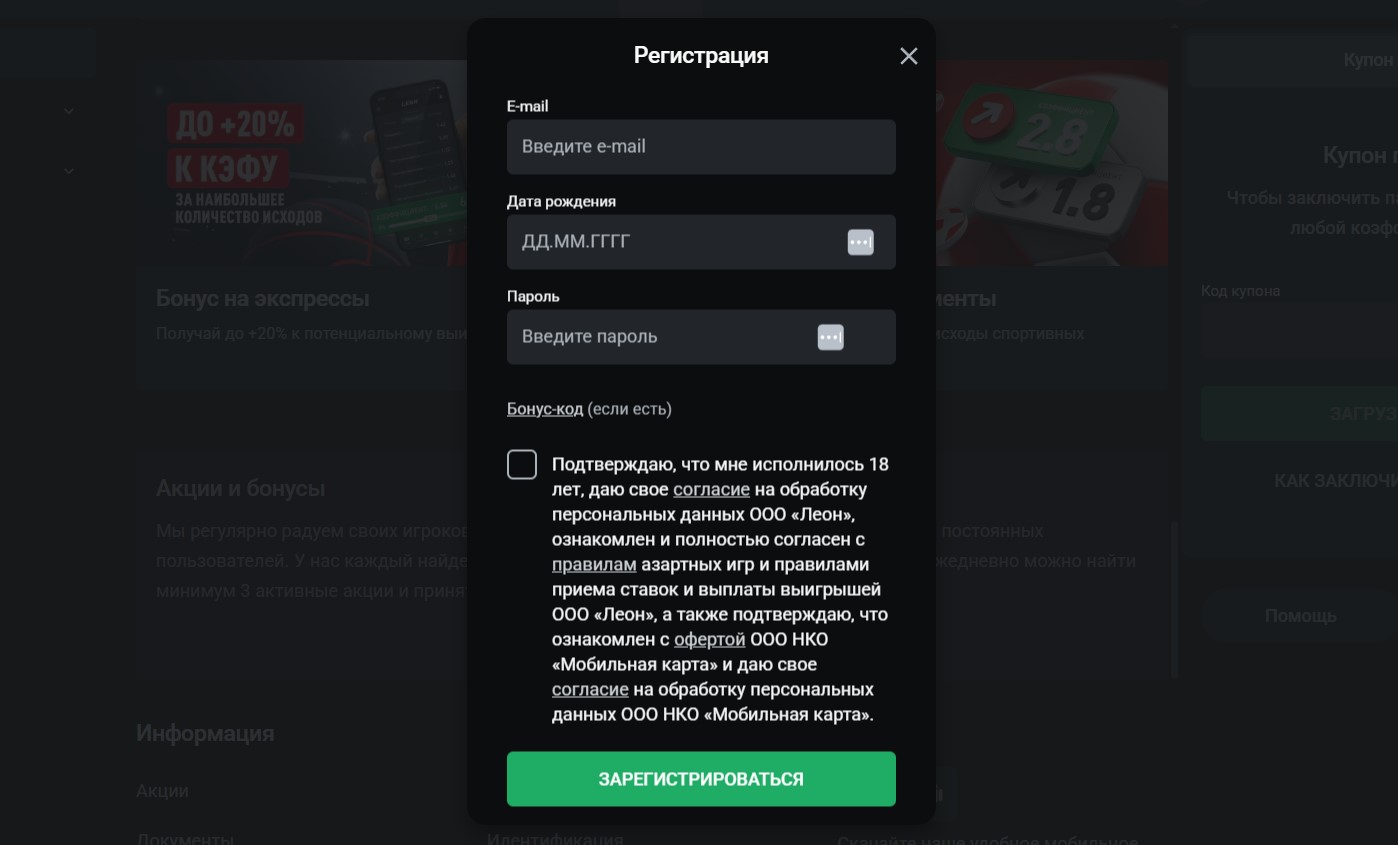
Task: Open the second согласие link for Мобильная карта
Action: [x=590, y=689]
